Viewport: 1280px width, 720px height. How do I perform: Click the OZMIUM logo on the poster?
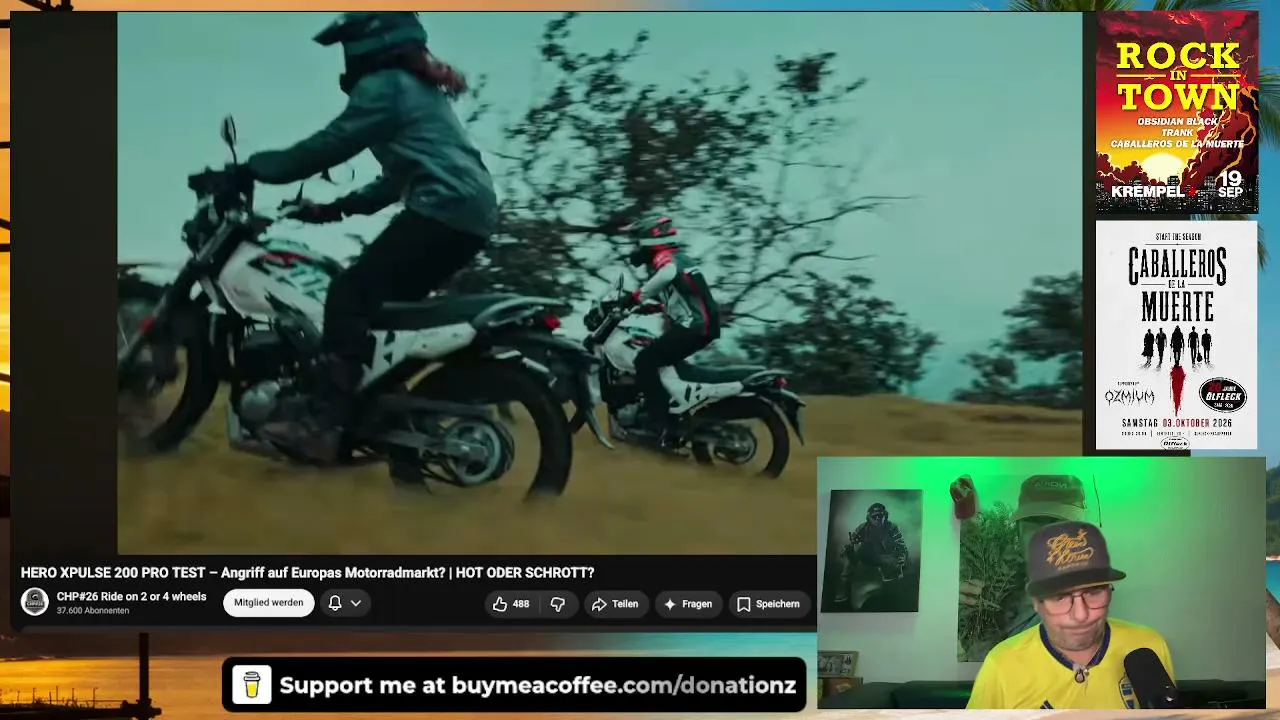coord(1130,396)
